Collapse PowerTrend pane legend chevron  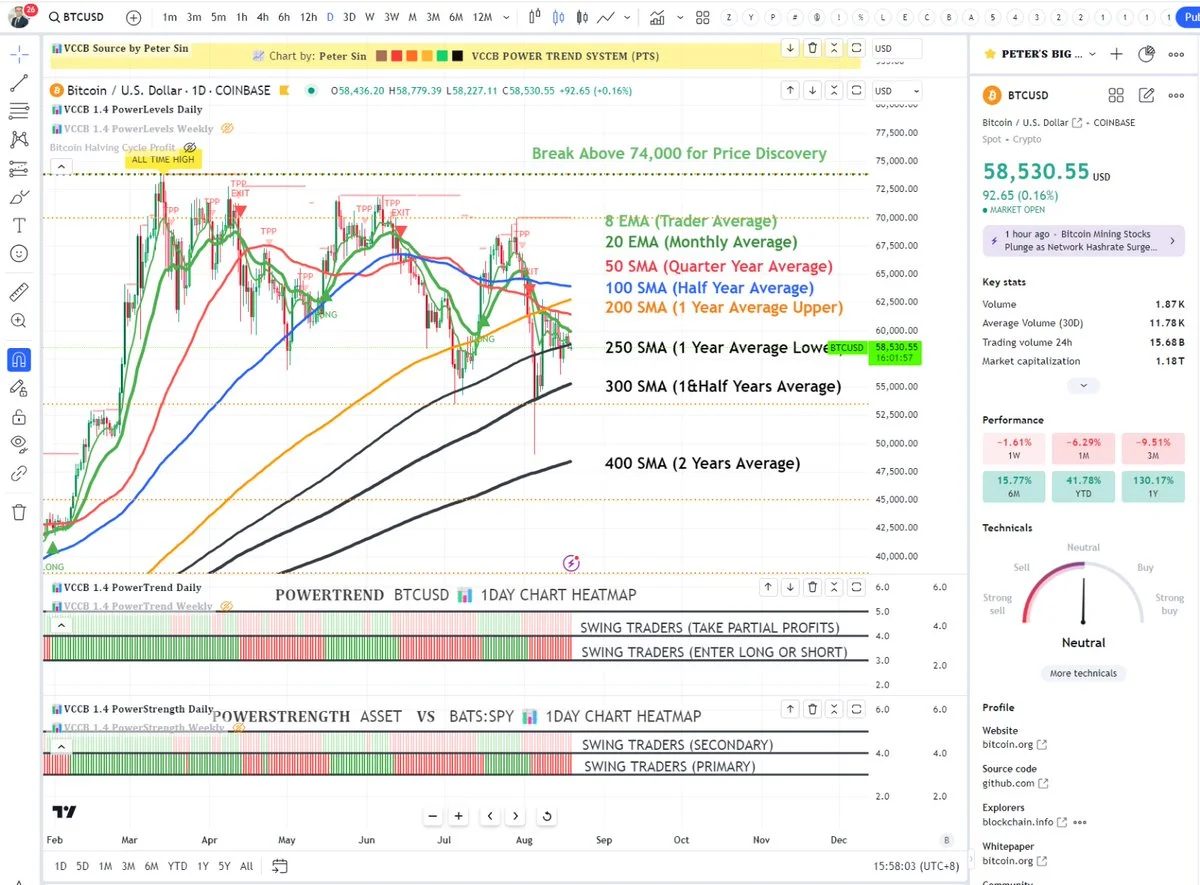pyautogui.click(x=59, y=625)
